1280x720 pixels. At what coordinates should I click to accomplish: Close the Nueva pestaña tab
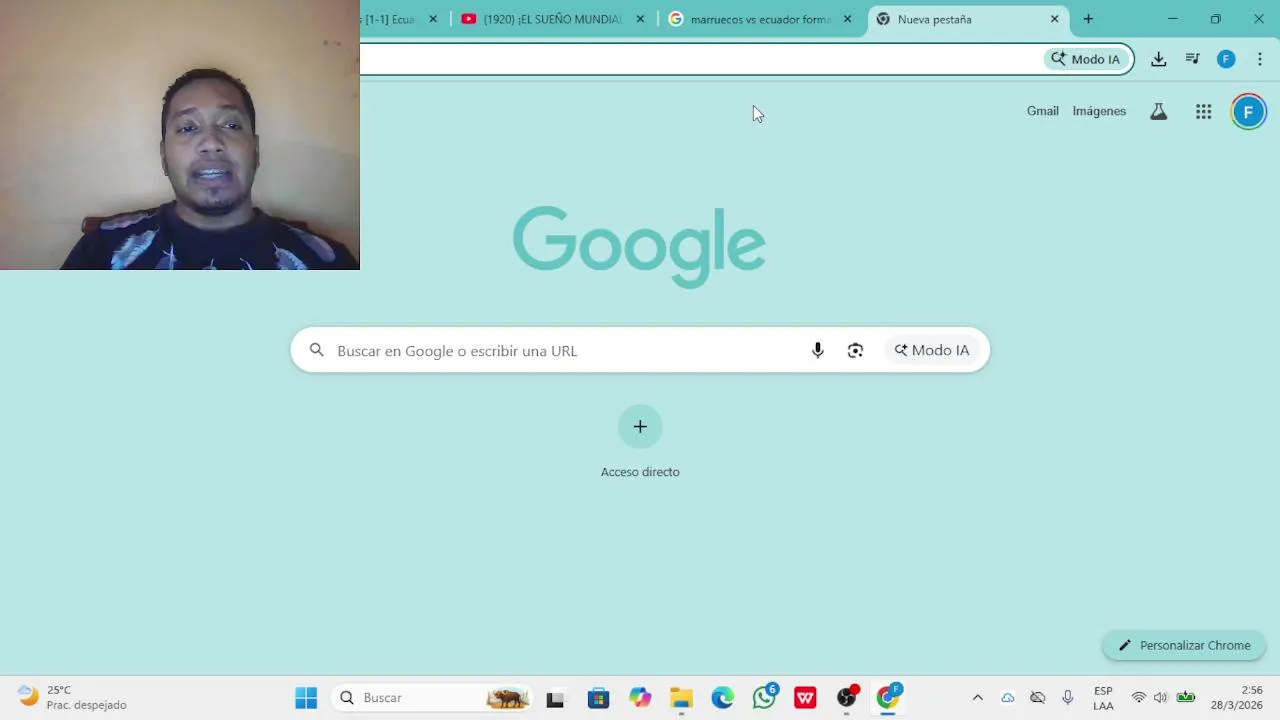tap(1054, 19)
